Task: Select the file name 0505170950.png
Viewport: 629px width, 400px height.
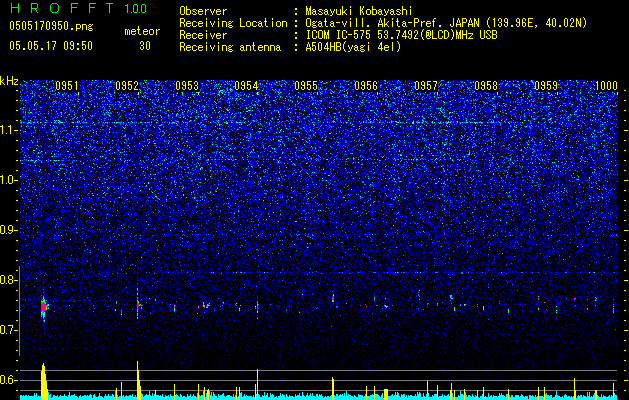Action: click(51, 26)
